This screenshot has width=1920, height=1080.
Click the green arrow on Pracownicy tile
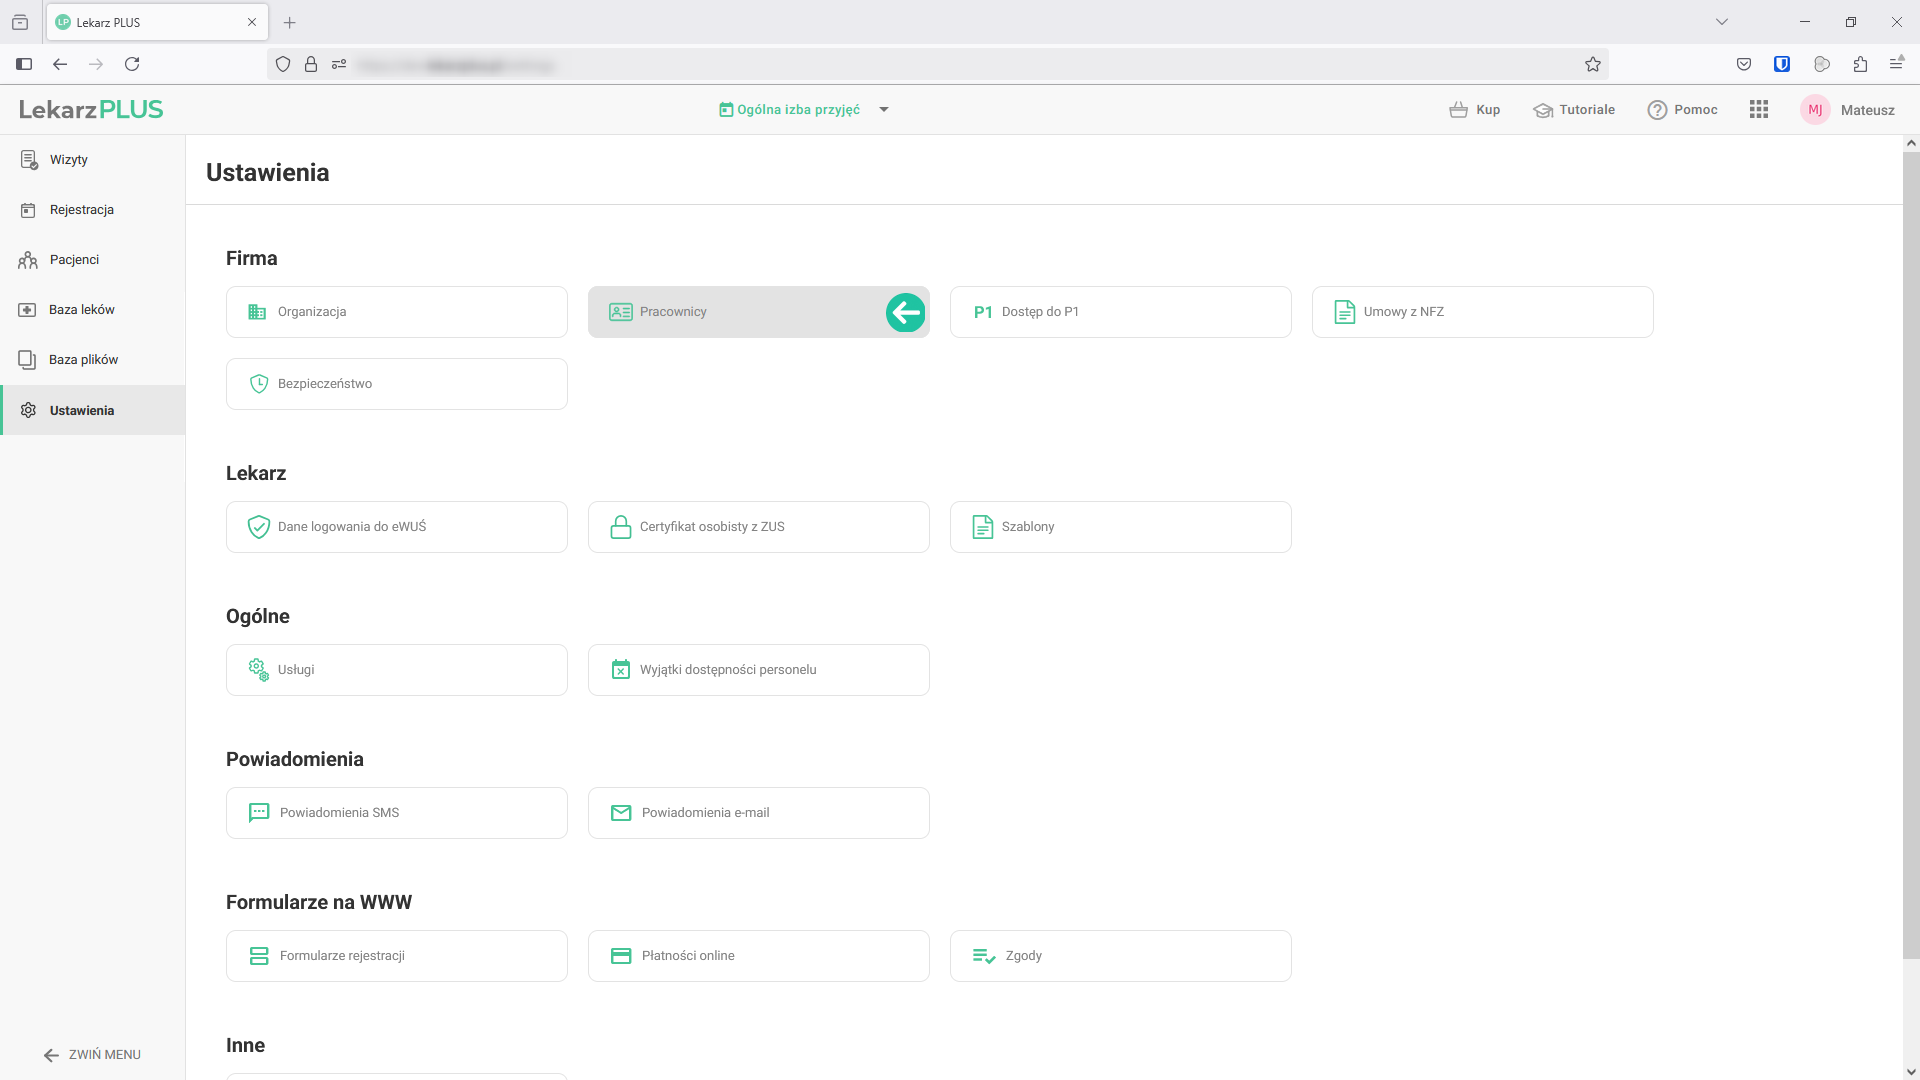905,313
